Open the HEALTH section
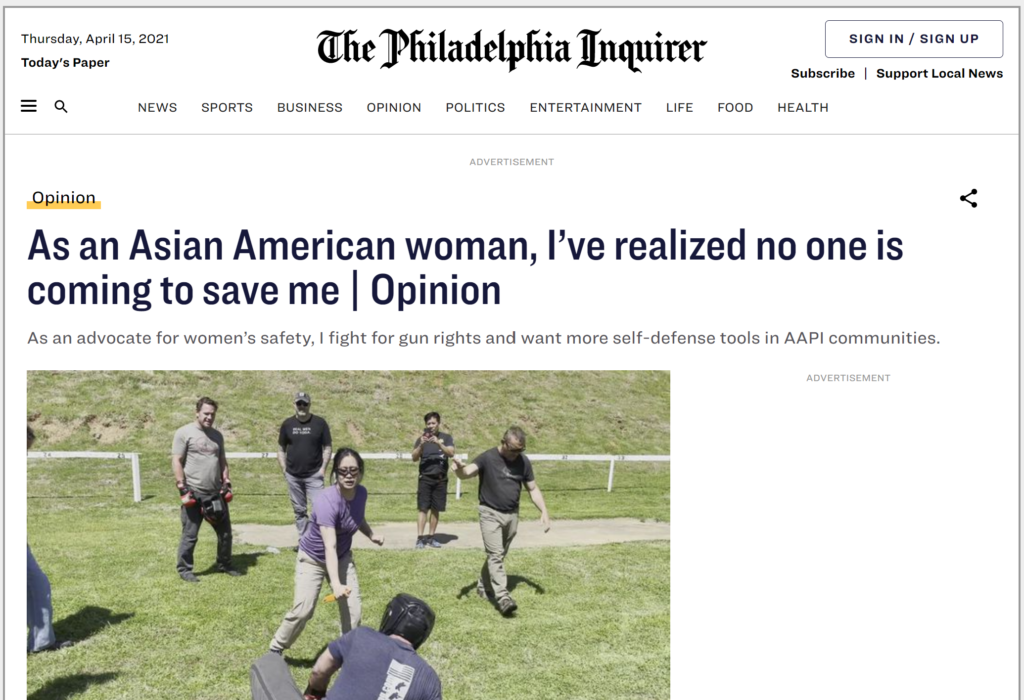Viewport: 1024px width, 700px height. [803, 107]
